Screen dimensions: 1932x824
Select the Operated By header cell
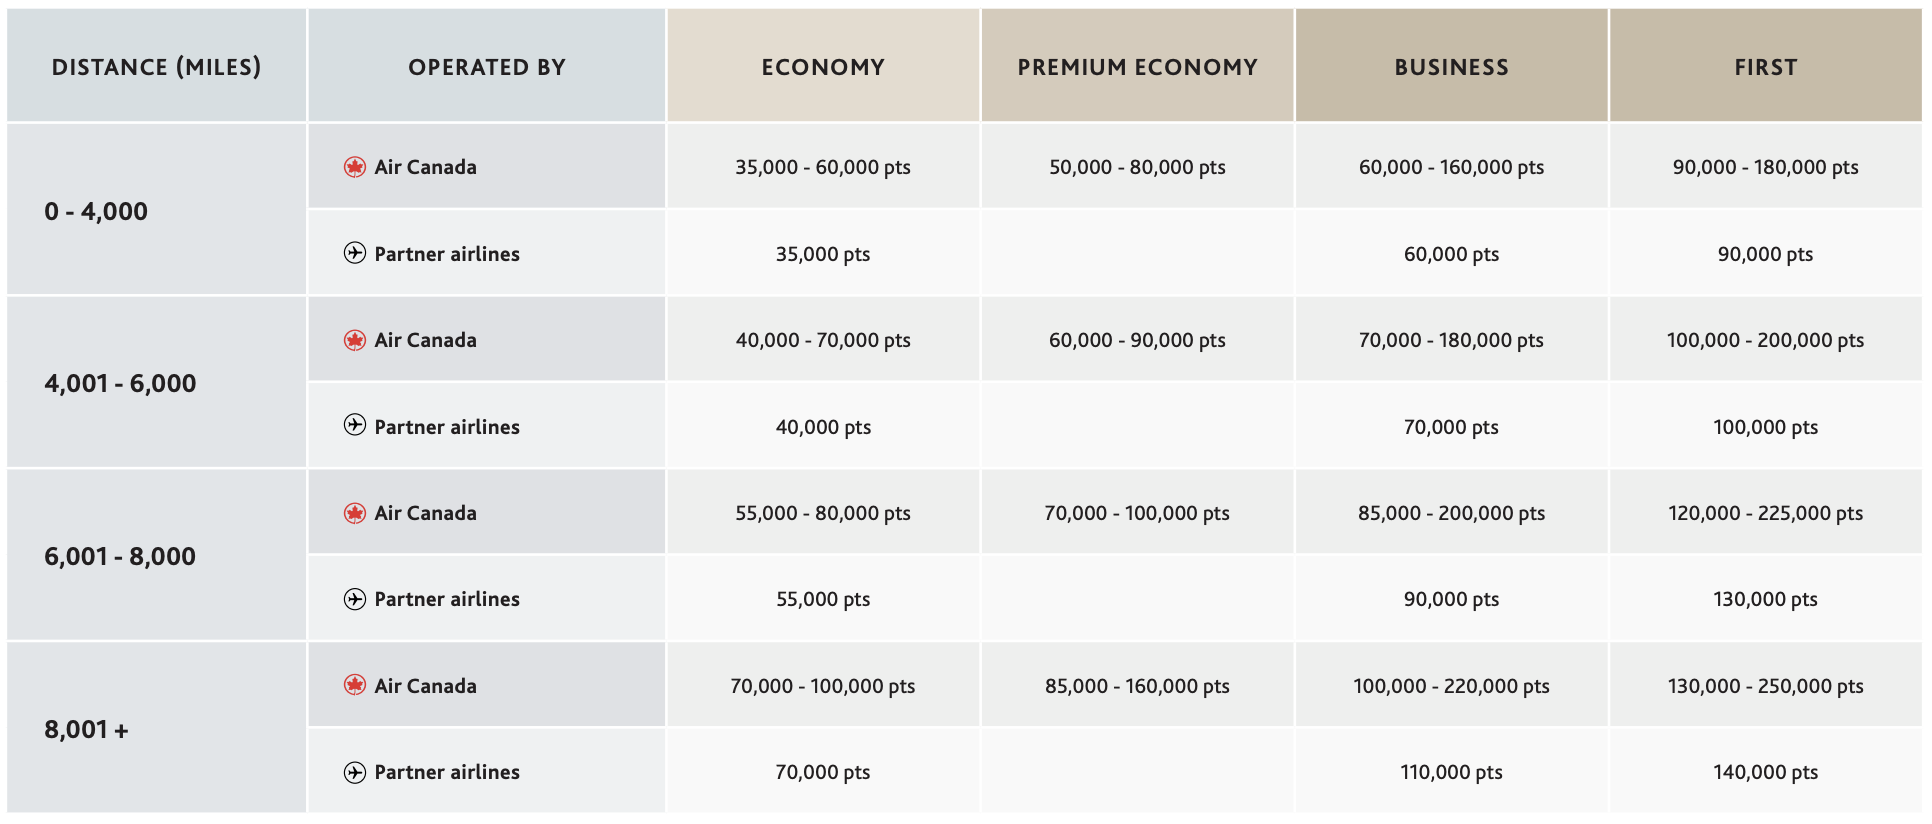pyautogui.click(x=487, y=67)
